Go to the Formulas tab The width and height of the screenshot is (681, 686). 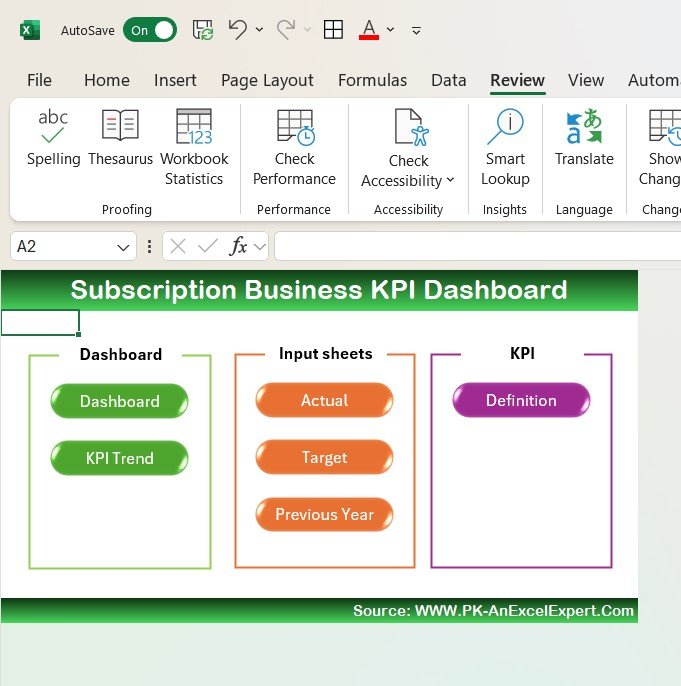(372, 80)
